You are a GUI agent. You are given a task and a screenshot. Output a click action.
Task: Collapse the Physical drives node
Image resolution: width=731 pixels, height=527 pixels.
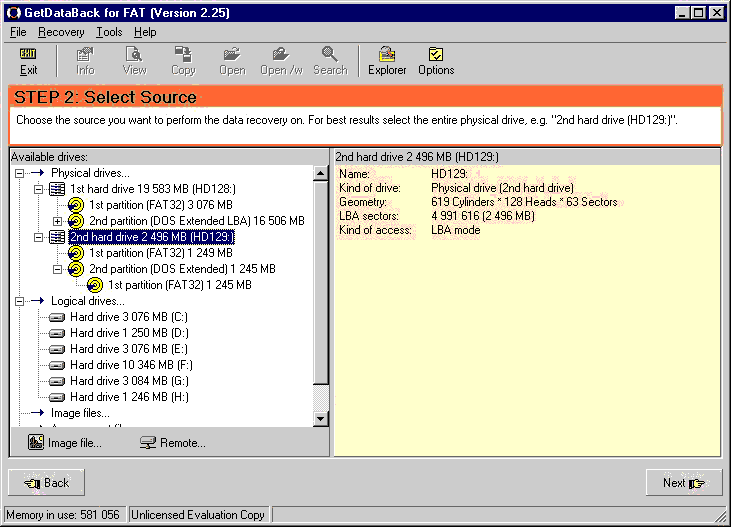pyautogui.click(x=19, y=173)
